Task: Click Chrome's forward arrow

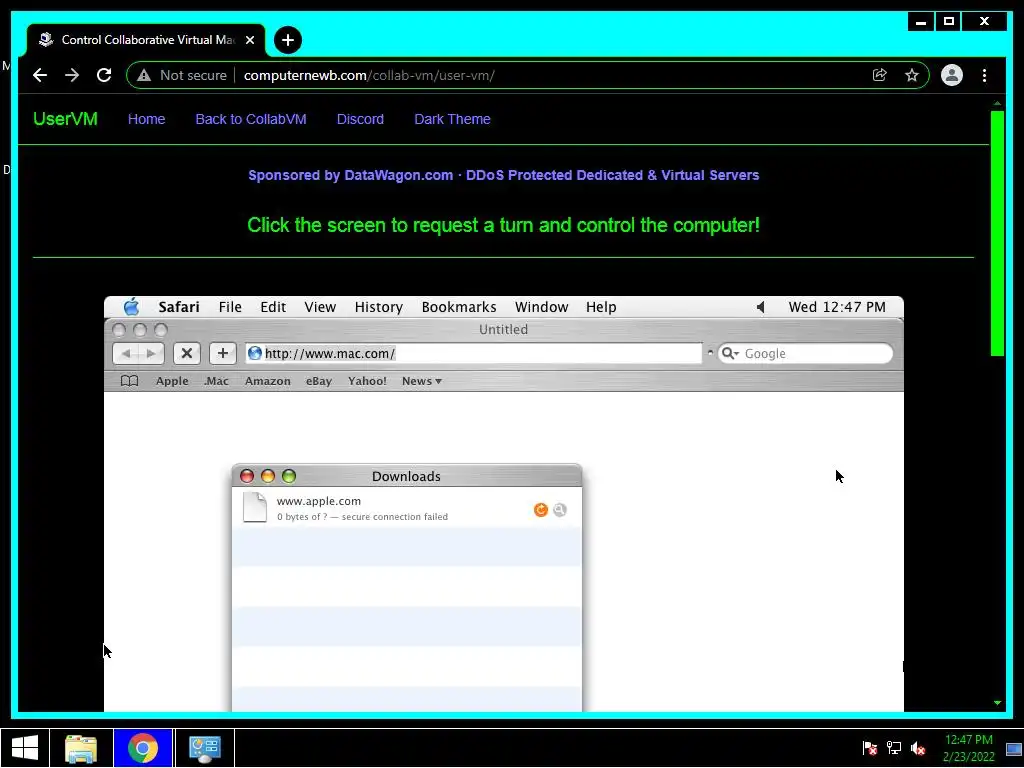Action: tap(72, 75)
